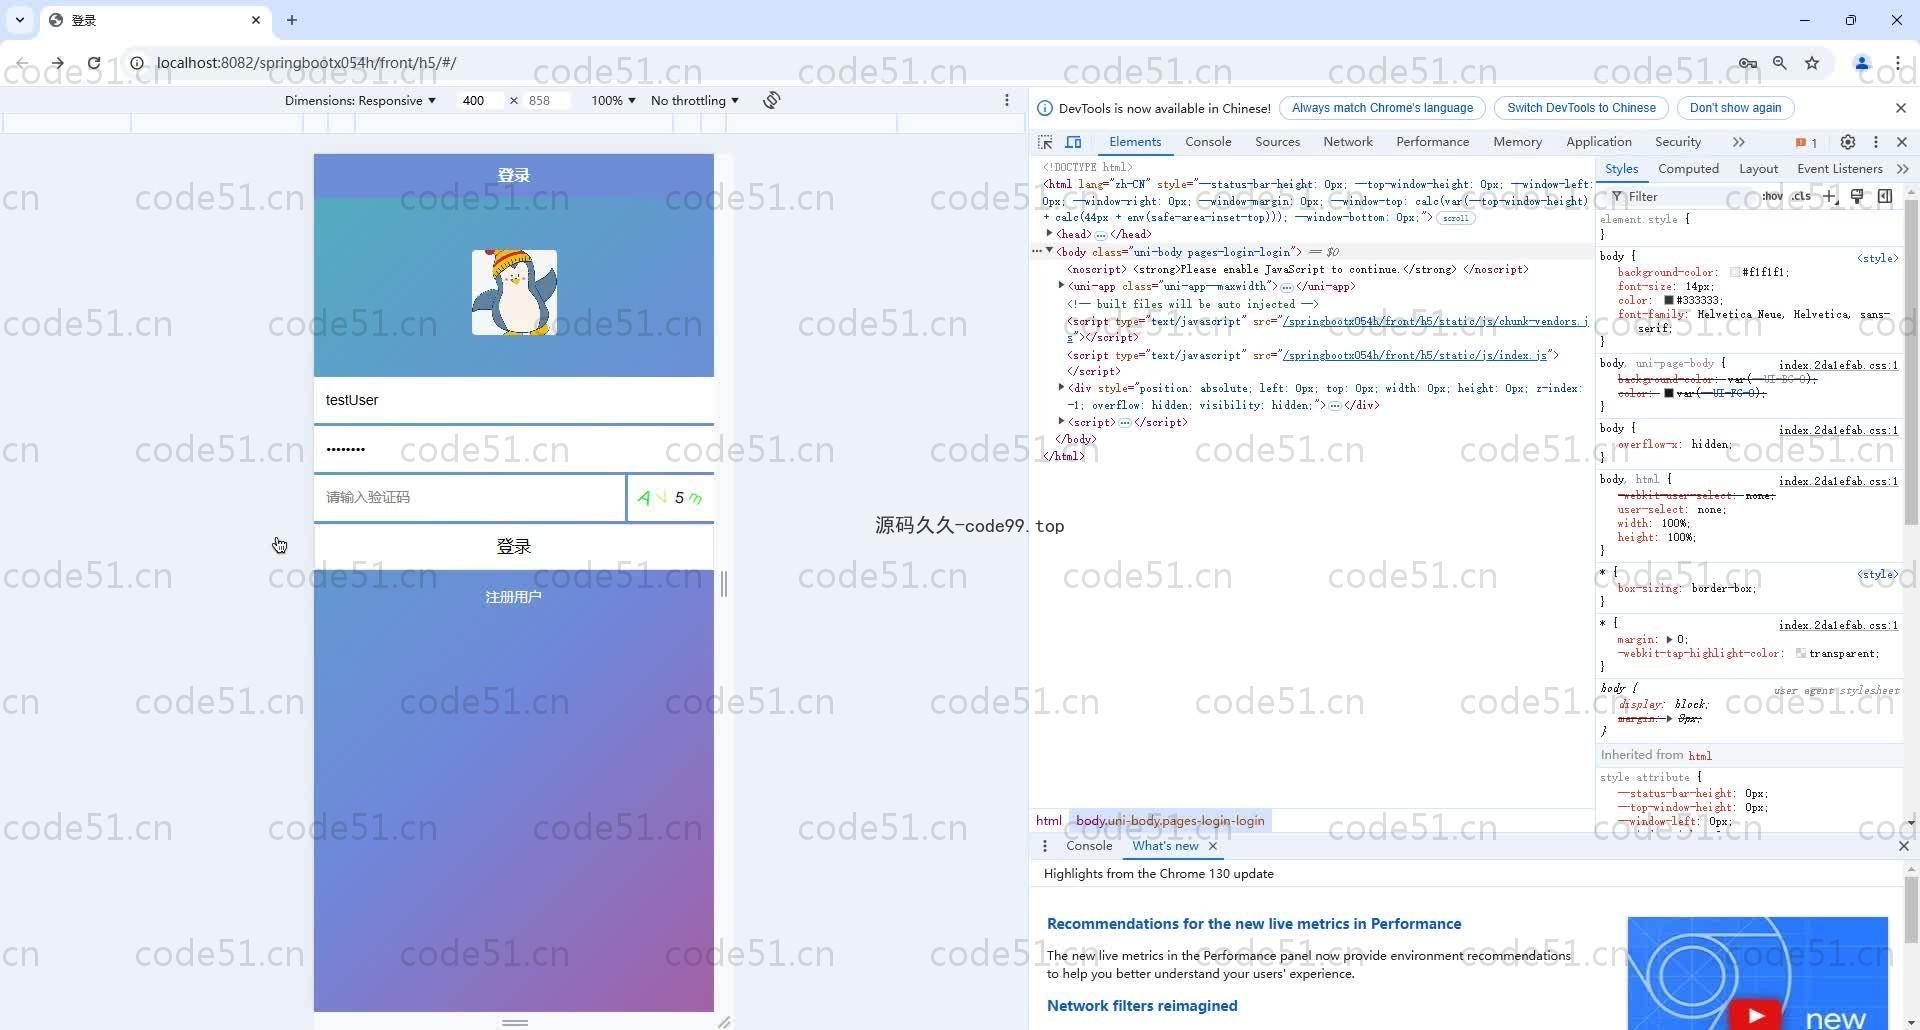This screenshot has width=1920, height=1030.
Task: Switch to the Console tab
Action: (1208, 142)
